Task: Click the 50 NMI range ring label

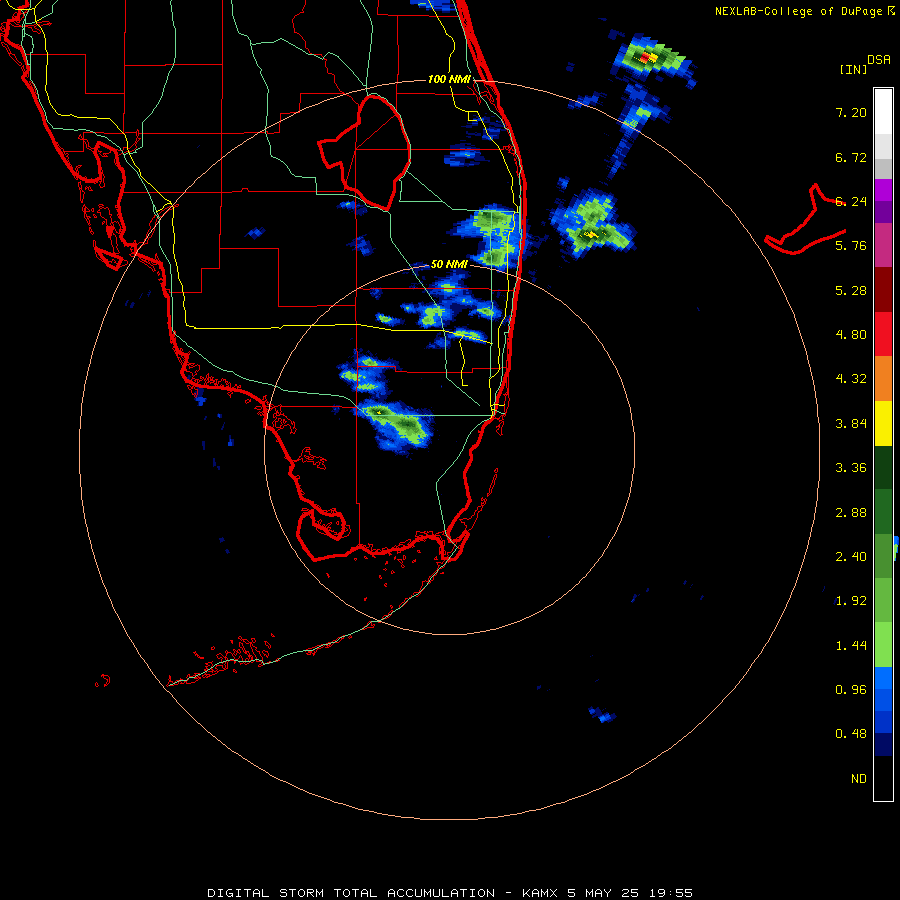Action: click(449, 264)
